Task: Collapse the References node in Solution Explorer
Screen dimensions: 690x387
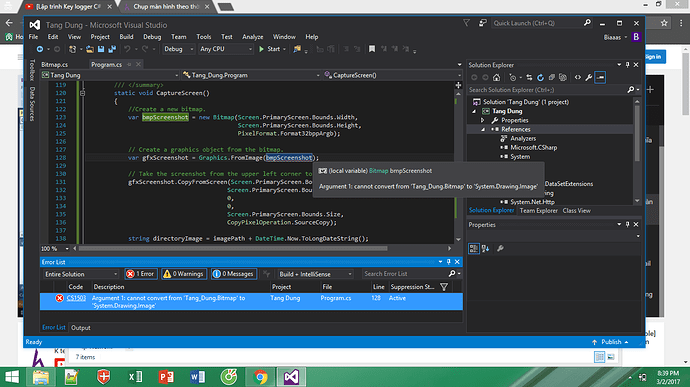Action: tap(483, 129)
